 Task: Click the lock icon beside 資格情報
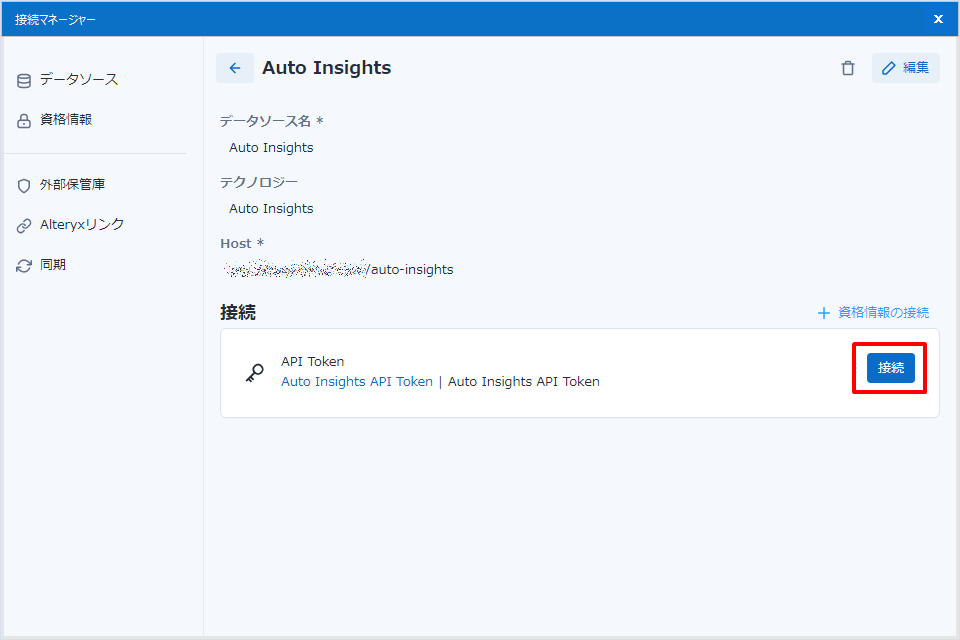click(x=24, y=120)
